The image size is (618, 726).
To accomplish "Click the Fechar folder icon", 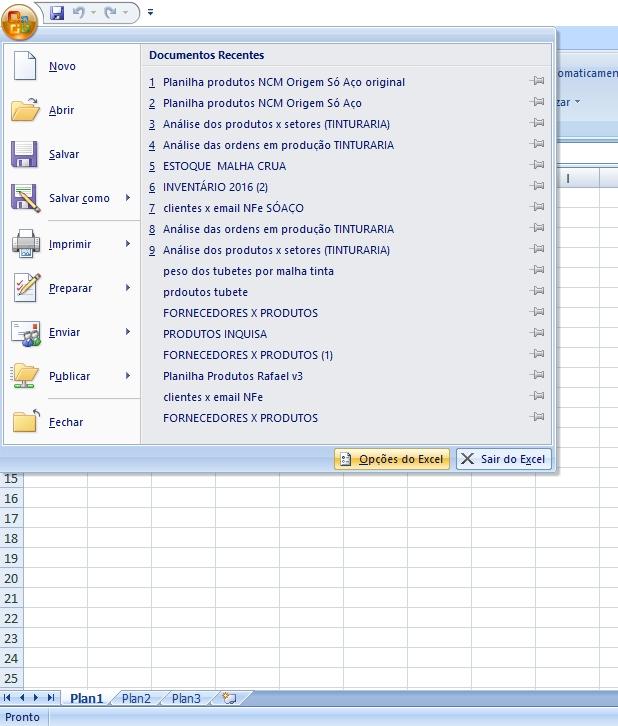I will coord(26,421).
